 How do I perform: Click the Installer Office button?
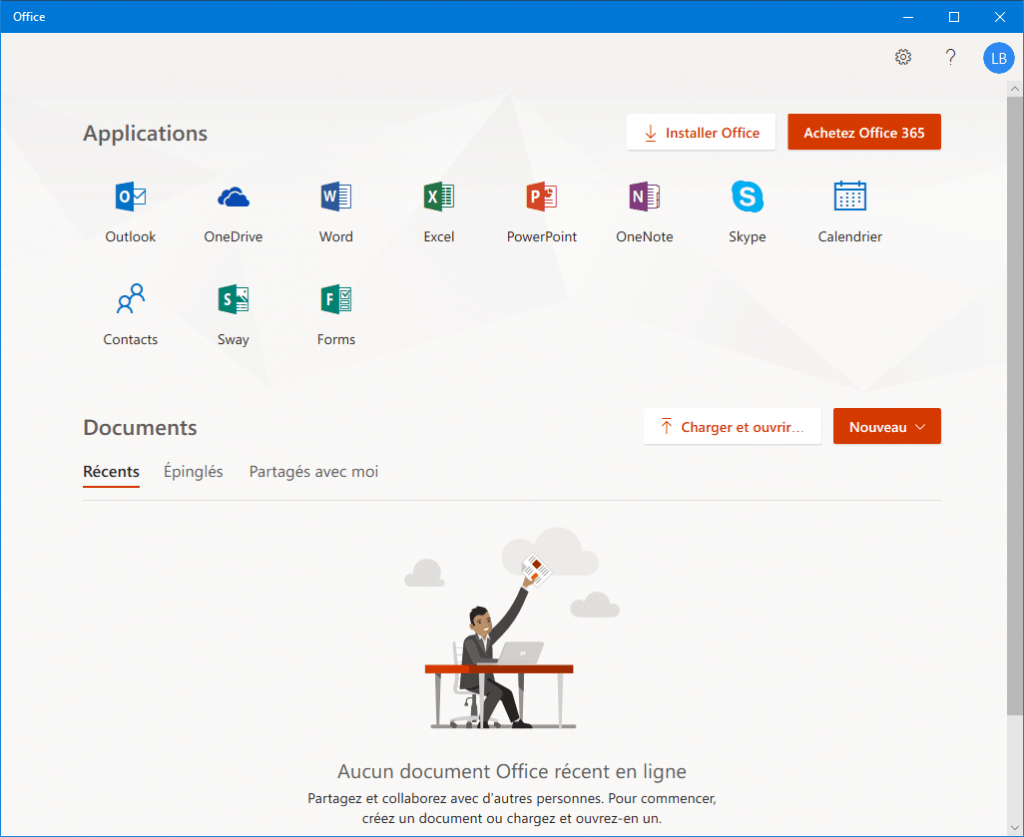click(x=701, y=133)
